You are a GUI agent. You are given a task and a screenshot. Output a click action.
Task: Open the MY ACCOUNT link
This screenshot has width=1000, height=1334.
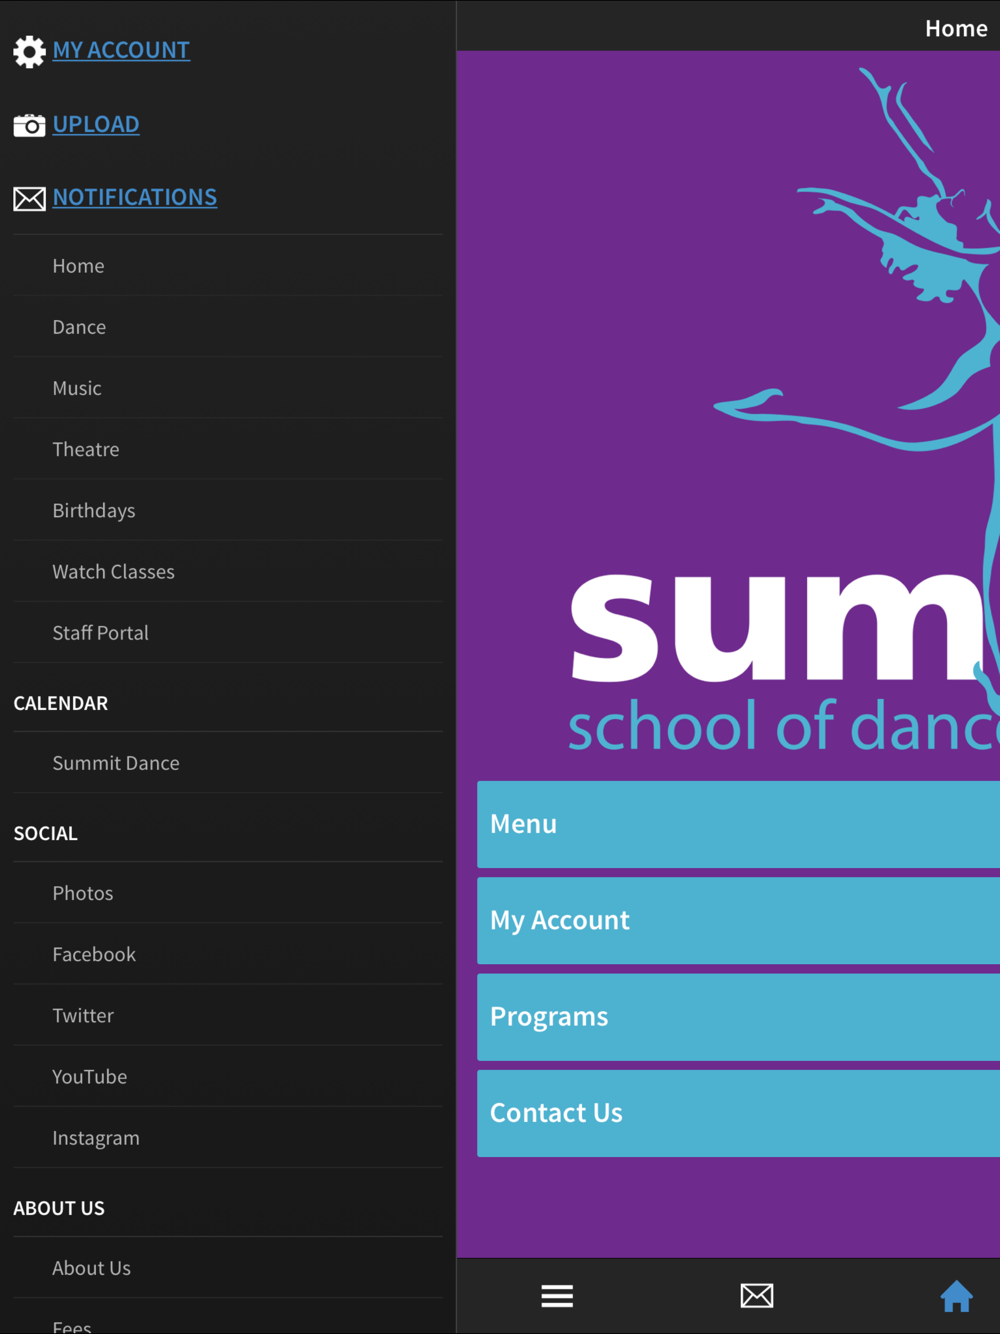121,50
